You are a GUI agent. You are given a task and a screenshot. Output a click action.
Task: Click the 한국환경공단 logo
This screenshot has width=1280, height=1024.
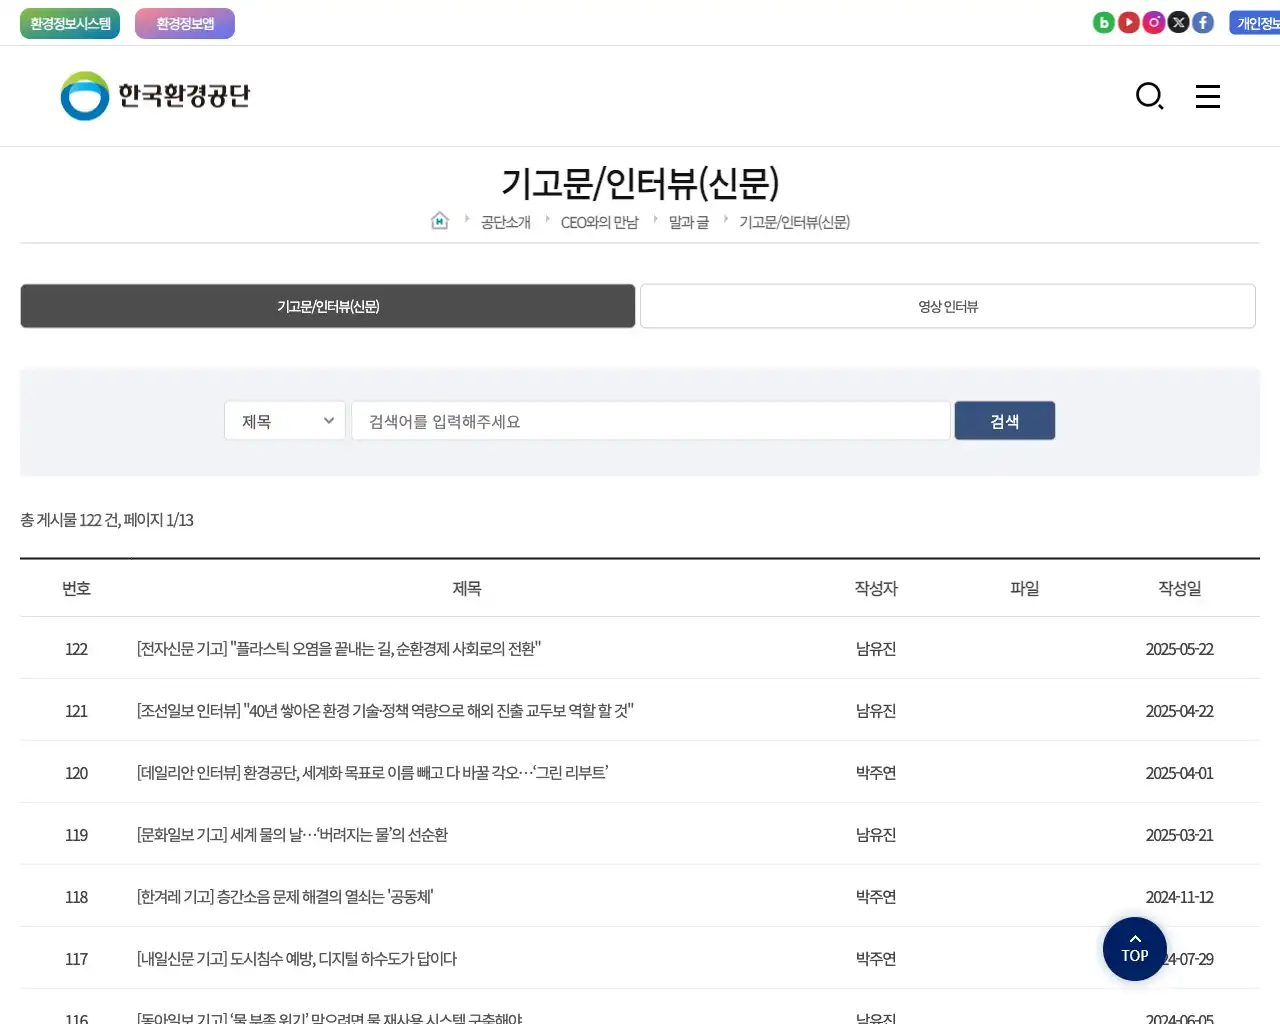pos(153,95)
